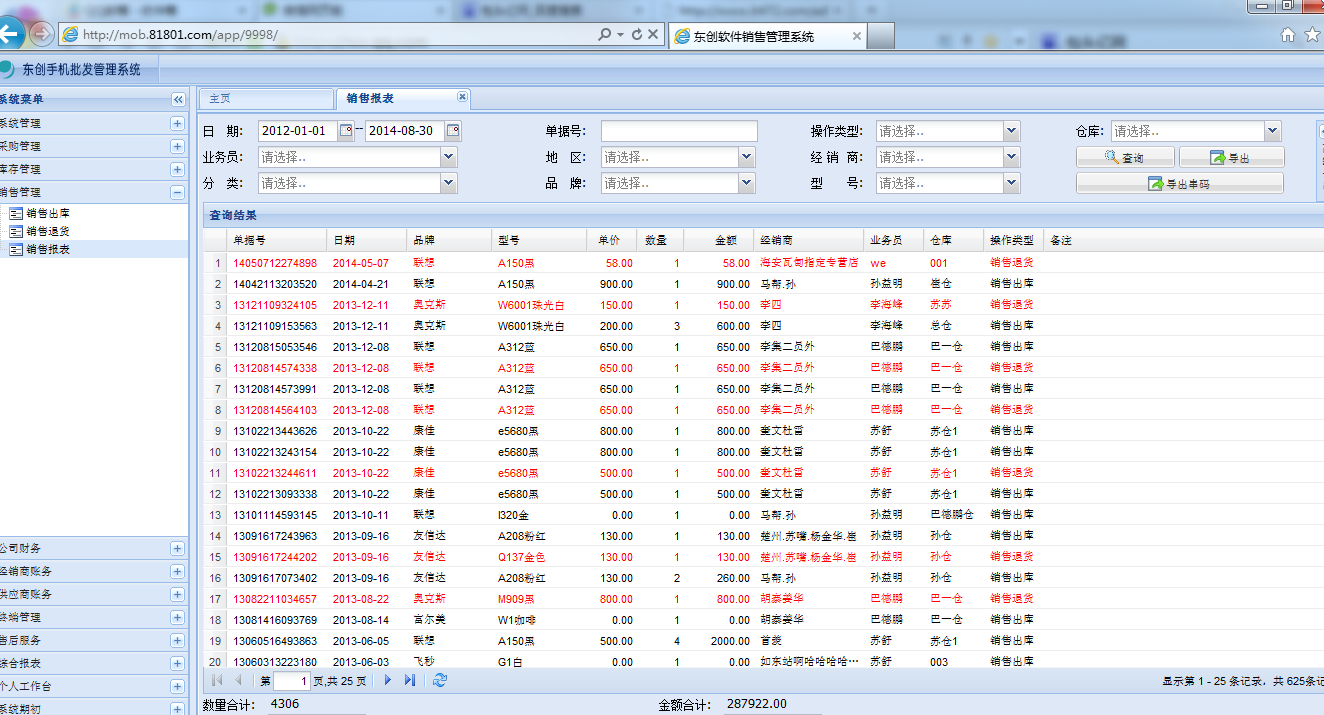Viewport: 1324px width, 715px height.
Task: Click the 导出串码 export button
Action: (1179, 184)
